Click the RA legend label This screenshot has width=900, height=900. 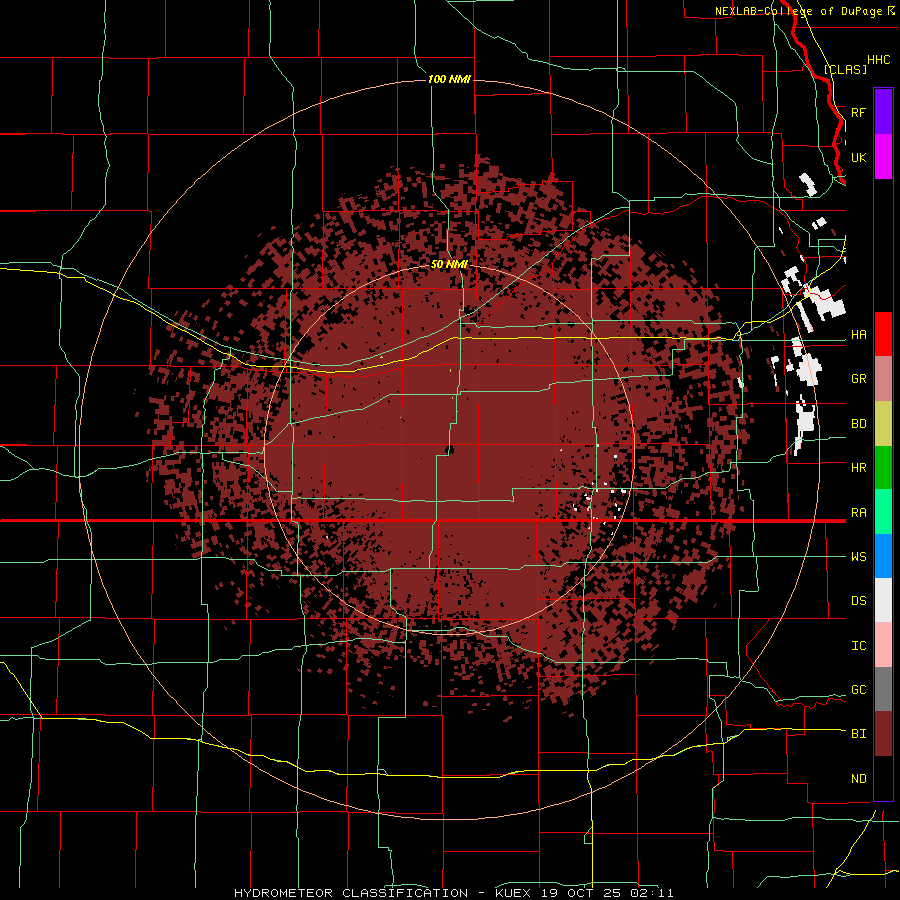859,513
